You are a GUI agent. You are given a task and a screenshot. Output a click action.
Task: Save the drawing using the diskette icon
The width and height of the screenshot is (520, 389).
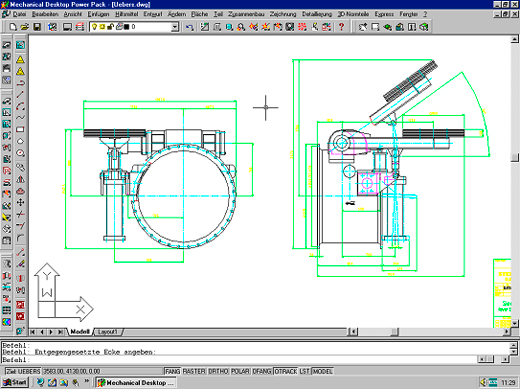click(37, 27)
